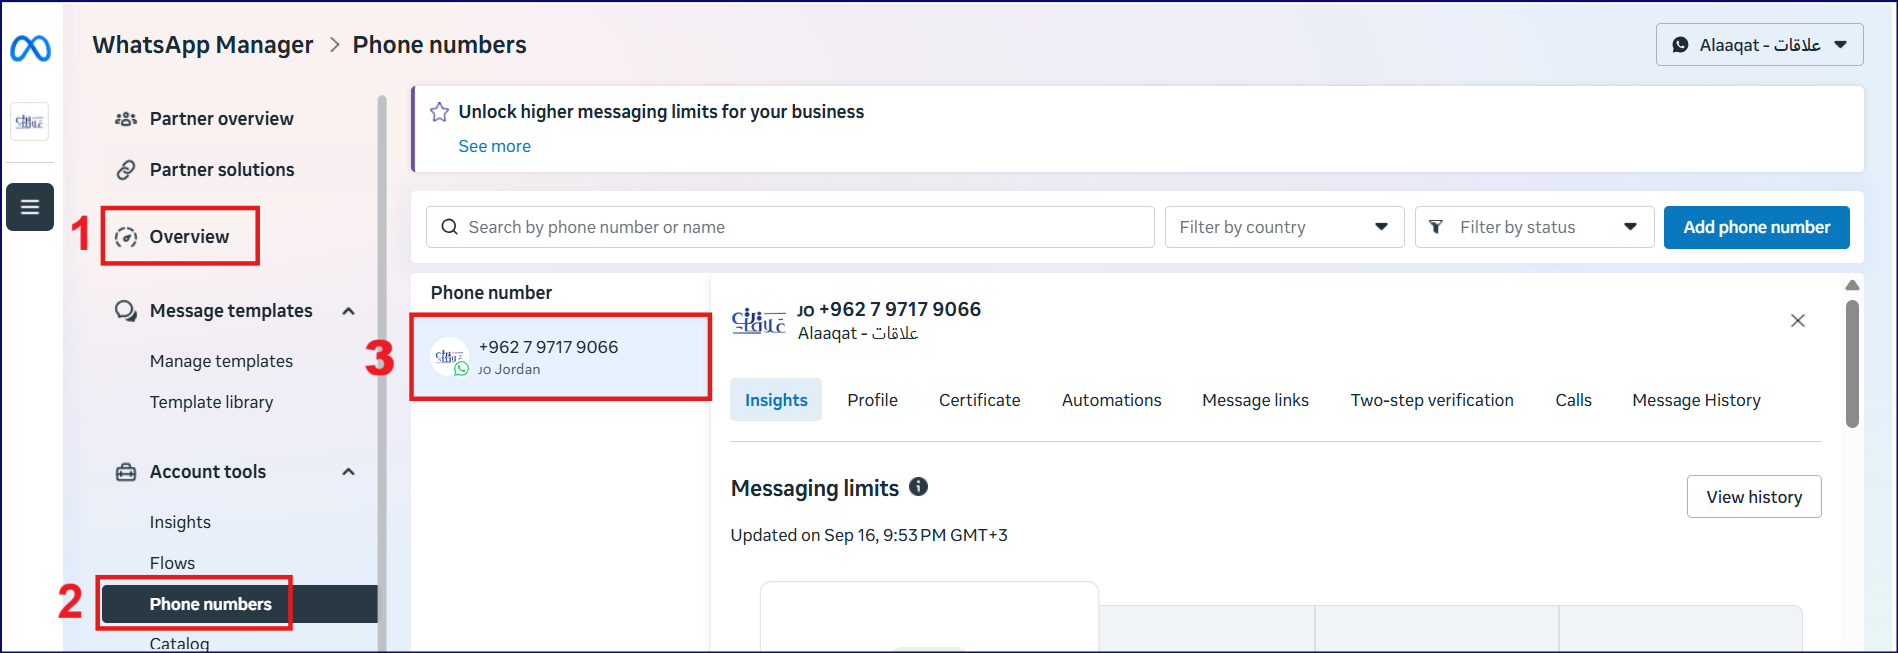This screenshot has height=653, width=1898.
Task: Click the 'Unlock higher messaging limits' banner text
Action: click(x=661, y=112)
